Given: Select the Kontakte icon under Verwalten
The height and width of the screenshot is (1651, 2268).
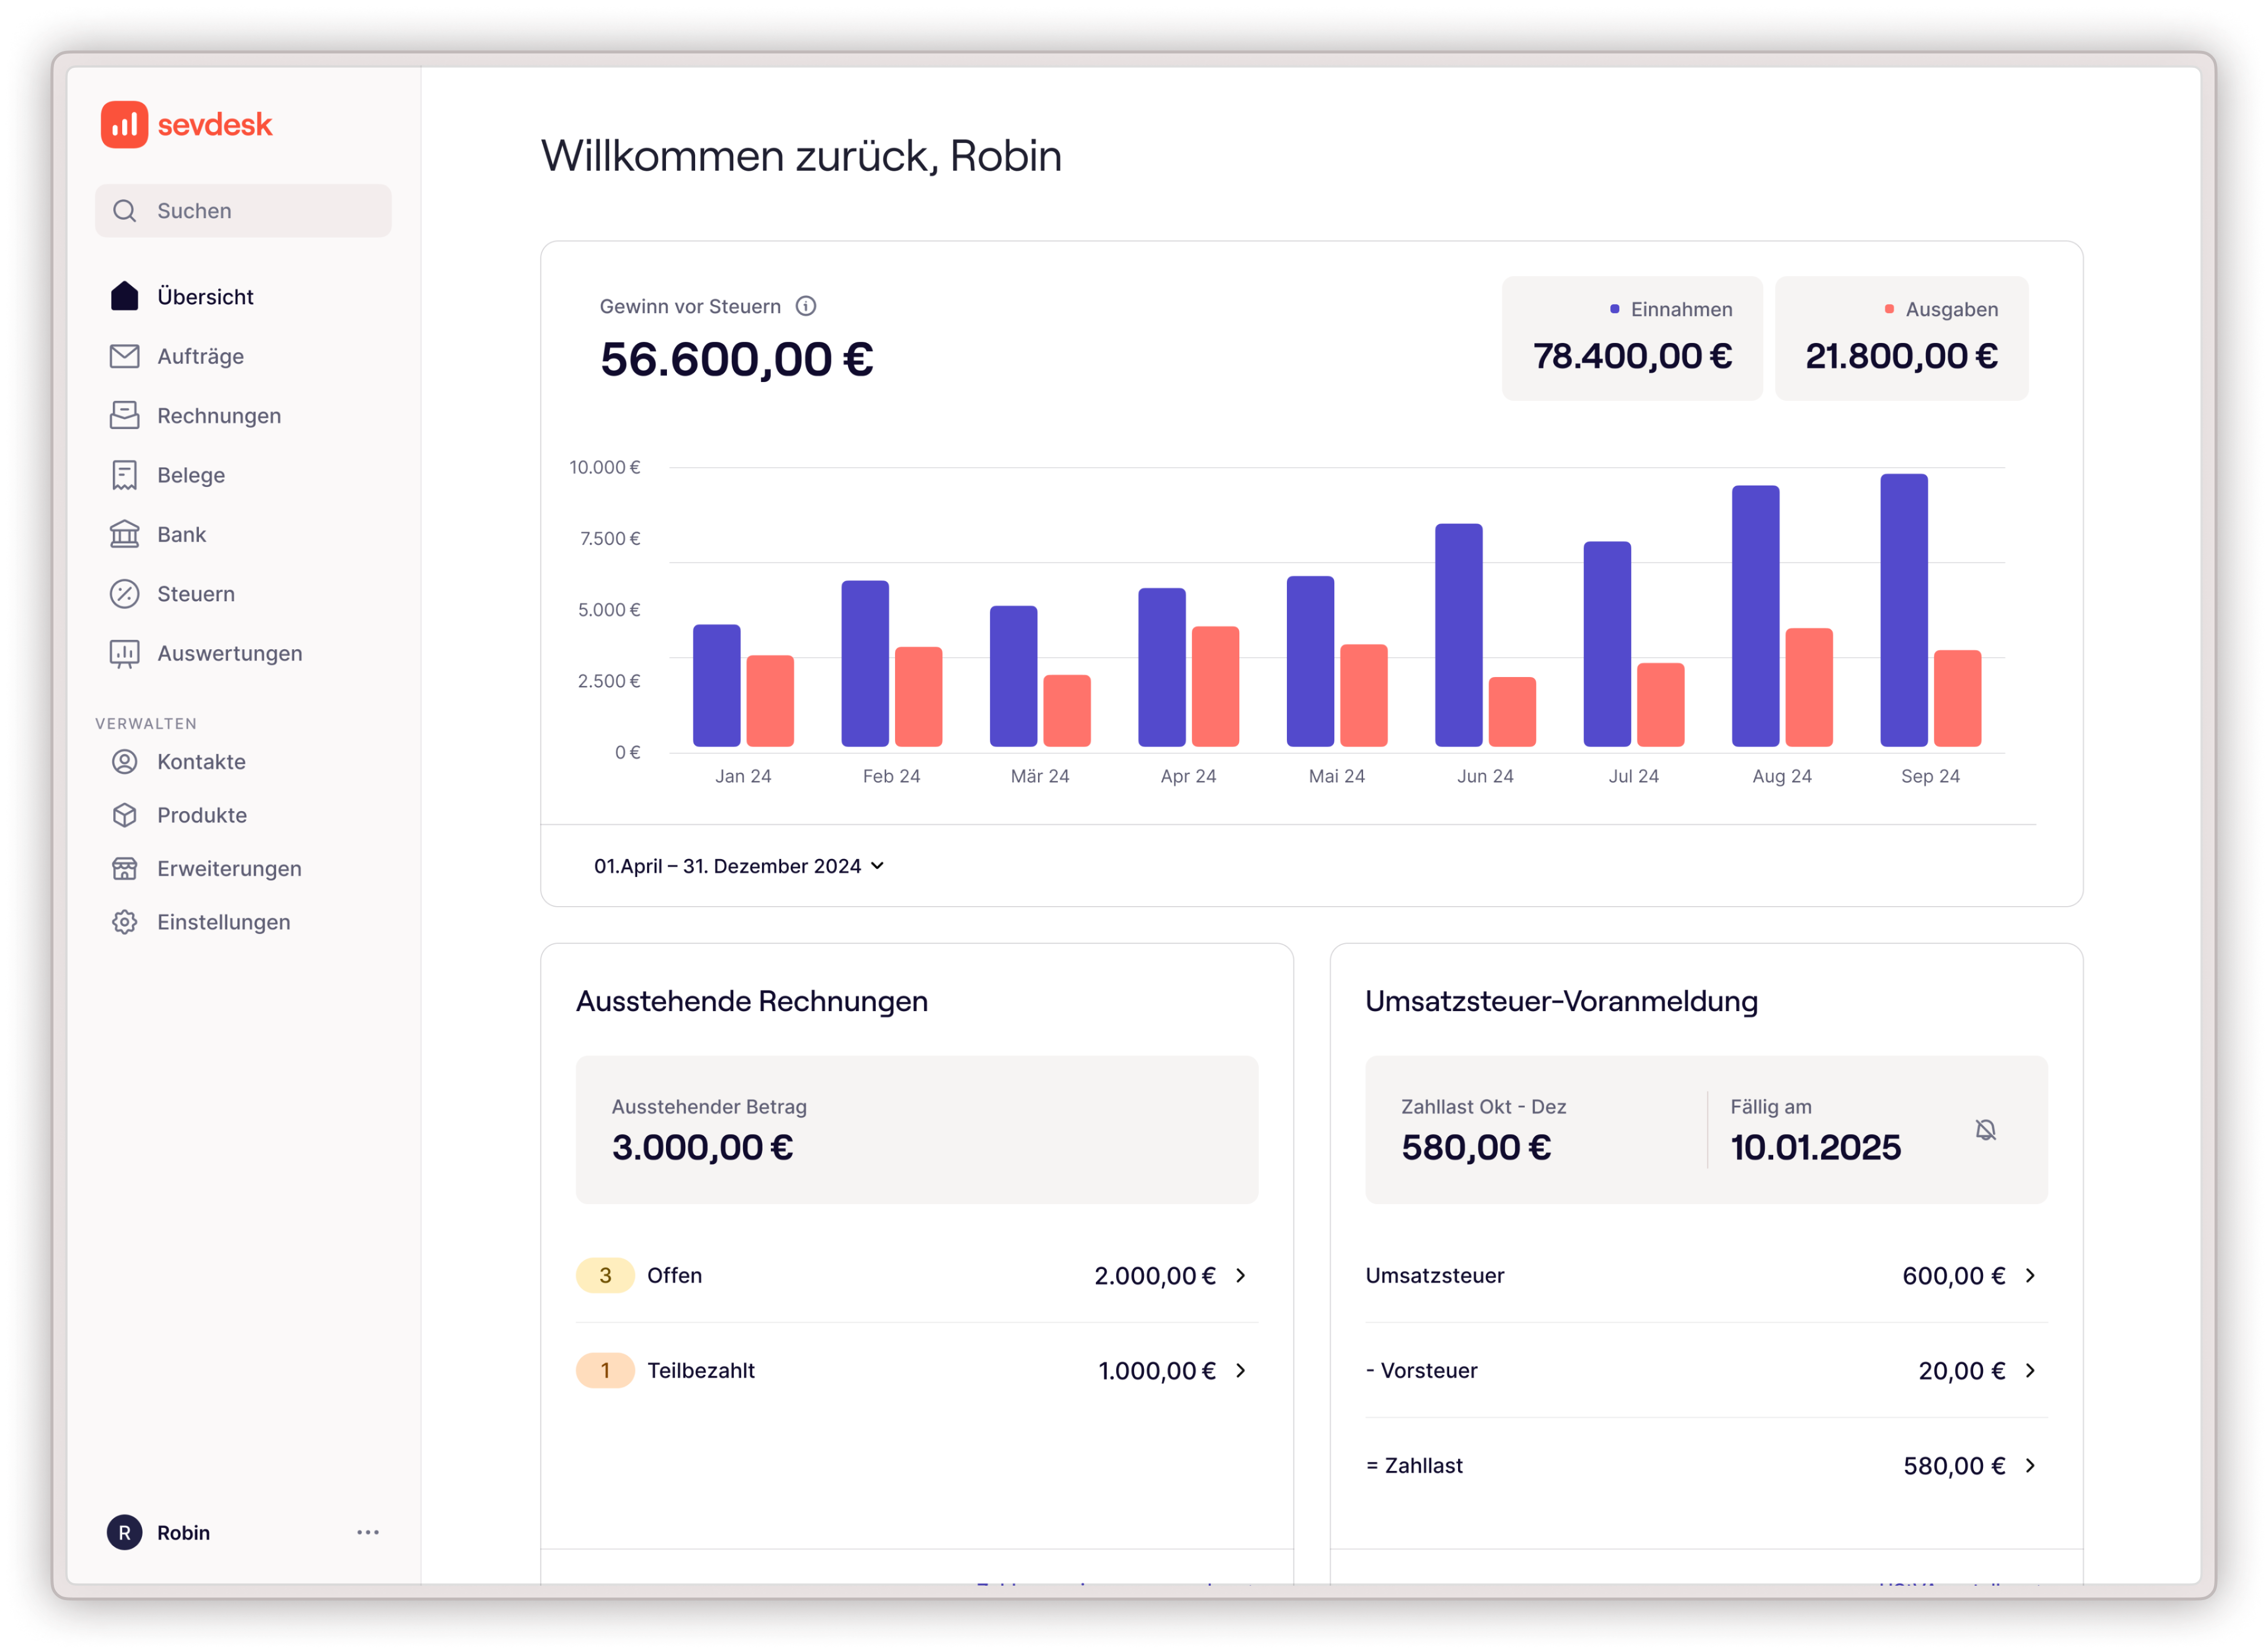Looking at the screenshot, I should (123, 761).
